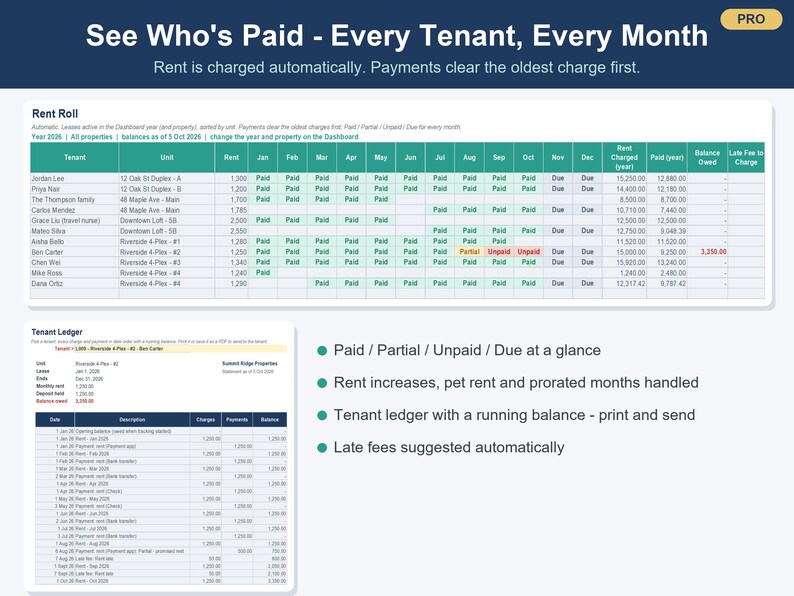Click 'balances as of 5 Oct 2026' text

click(161, 137)
